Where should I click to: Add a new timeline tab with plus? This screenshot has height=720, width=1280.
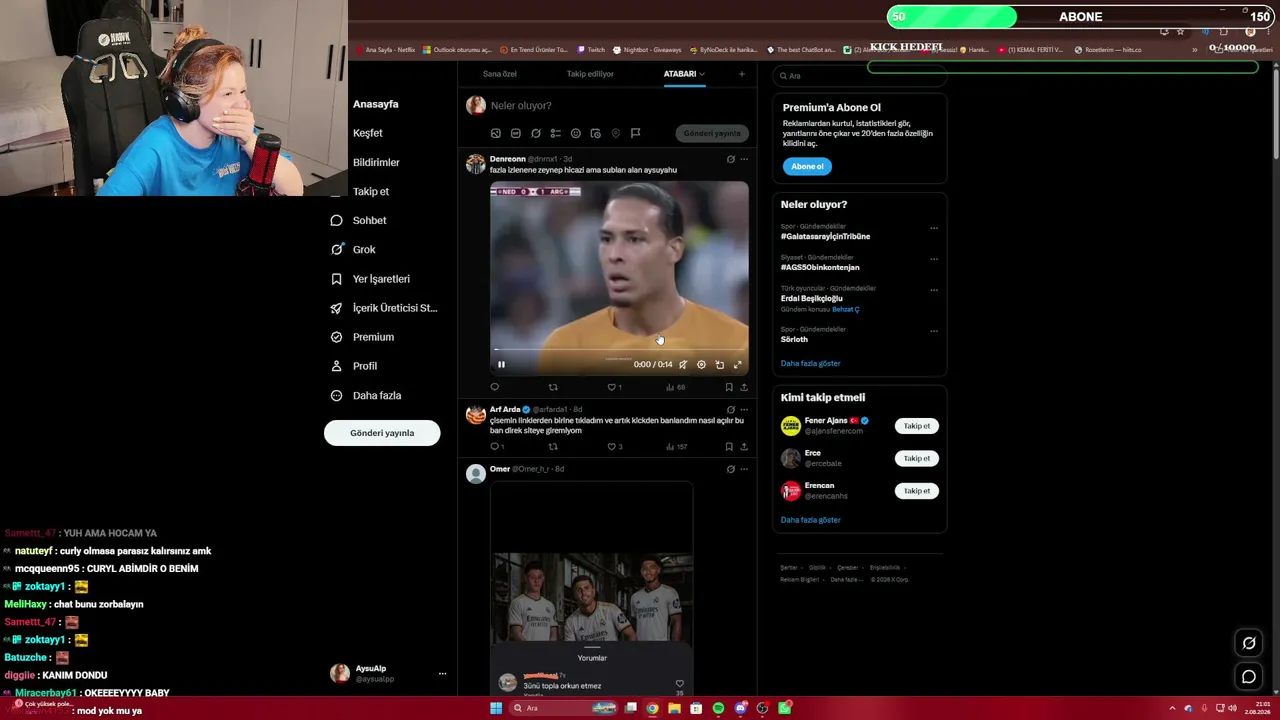coord(742,74)
